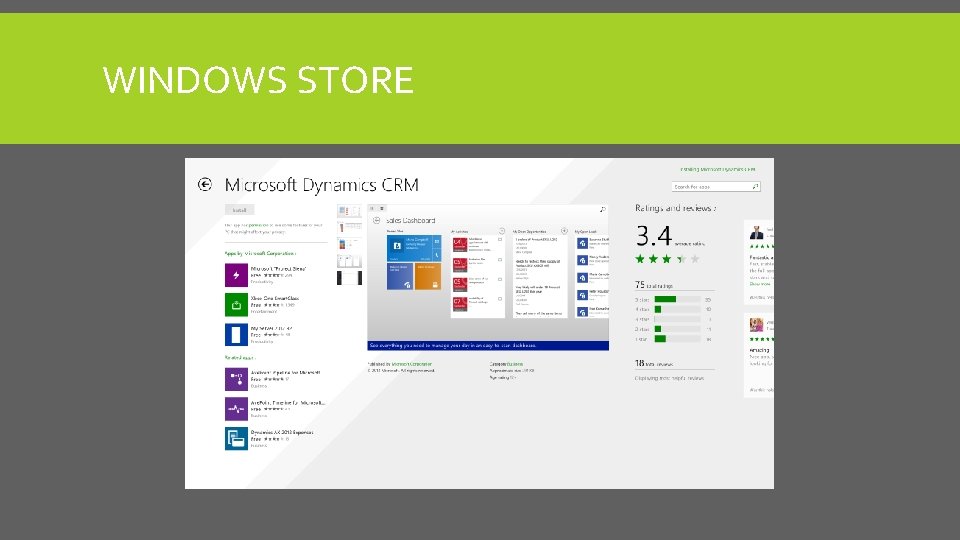Open the Business category link
Image resolution: width=960 pixels, height=540 pixels.
point(514,364)
